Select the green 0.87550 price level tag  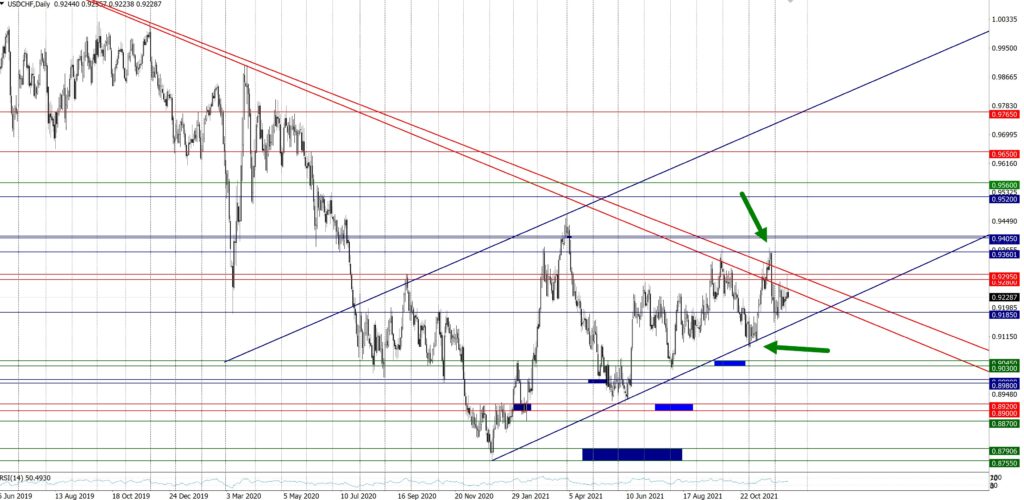(1004, 464)
